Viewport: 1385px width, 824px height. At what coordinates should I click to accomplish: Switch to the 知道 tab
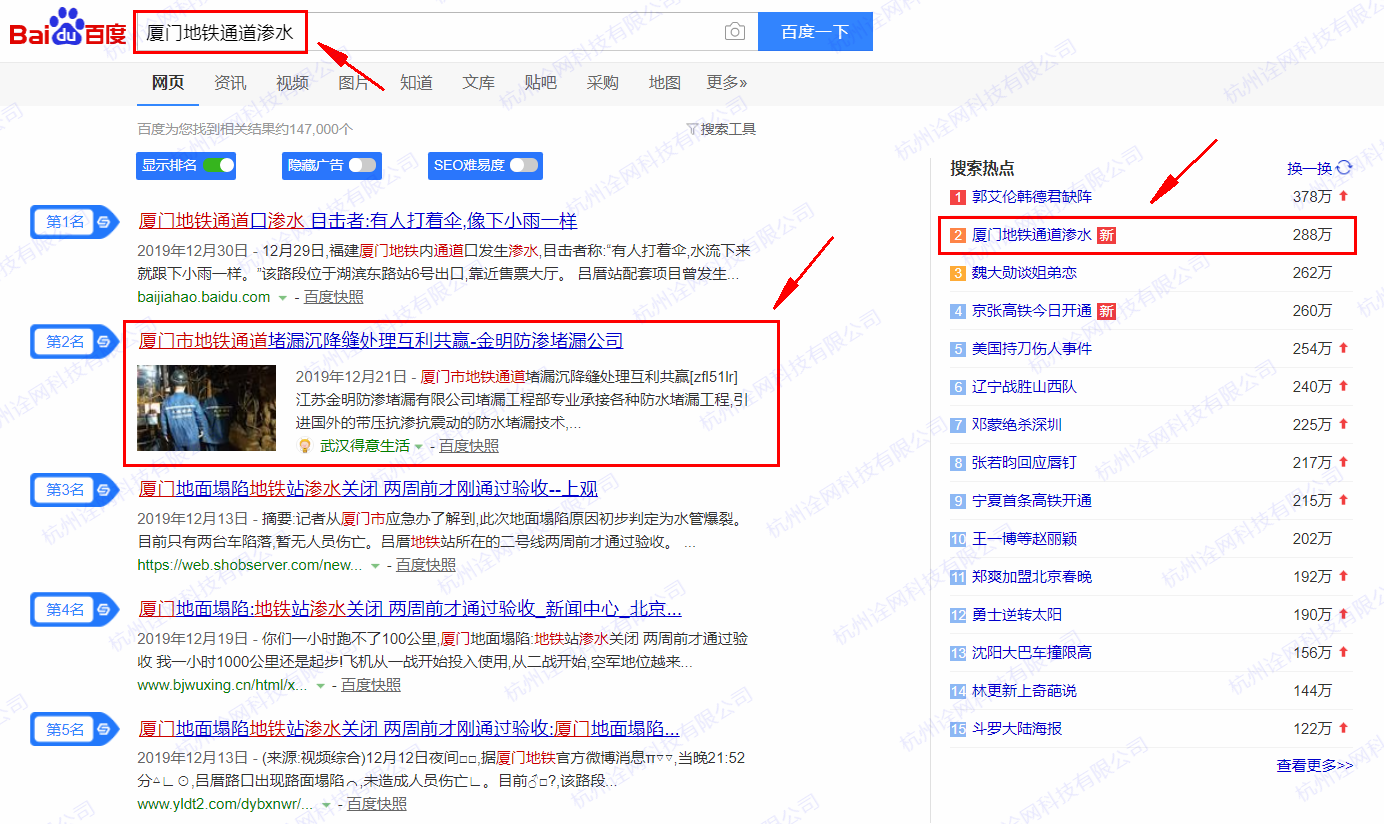click(416, 83)
